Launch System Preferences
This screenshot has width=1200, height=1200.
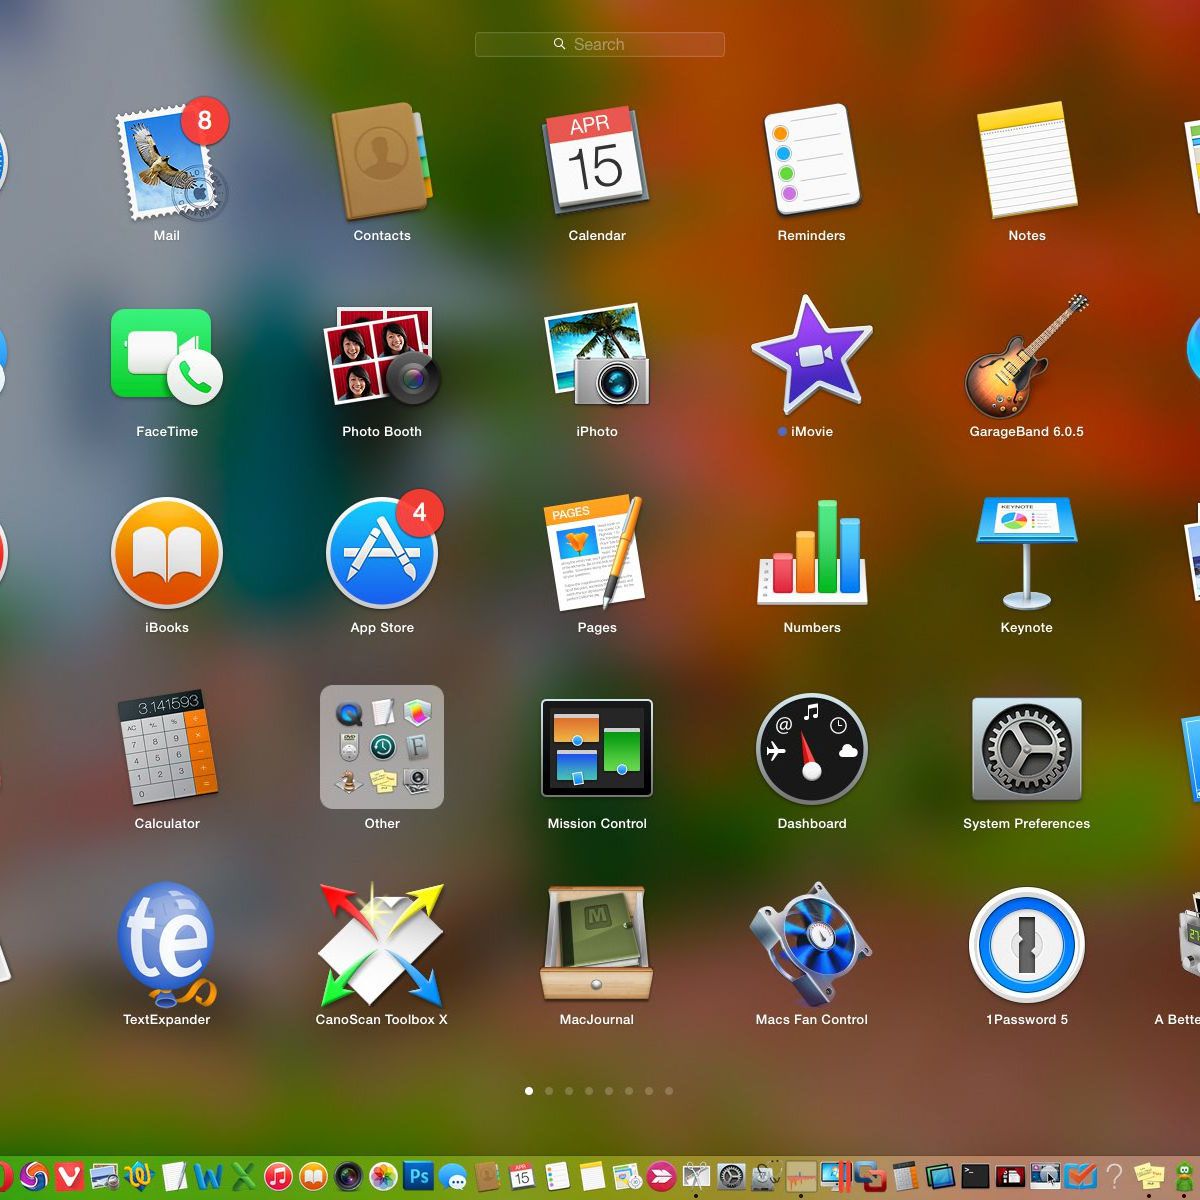click(x=1026, y=750)
